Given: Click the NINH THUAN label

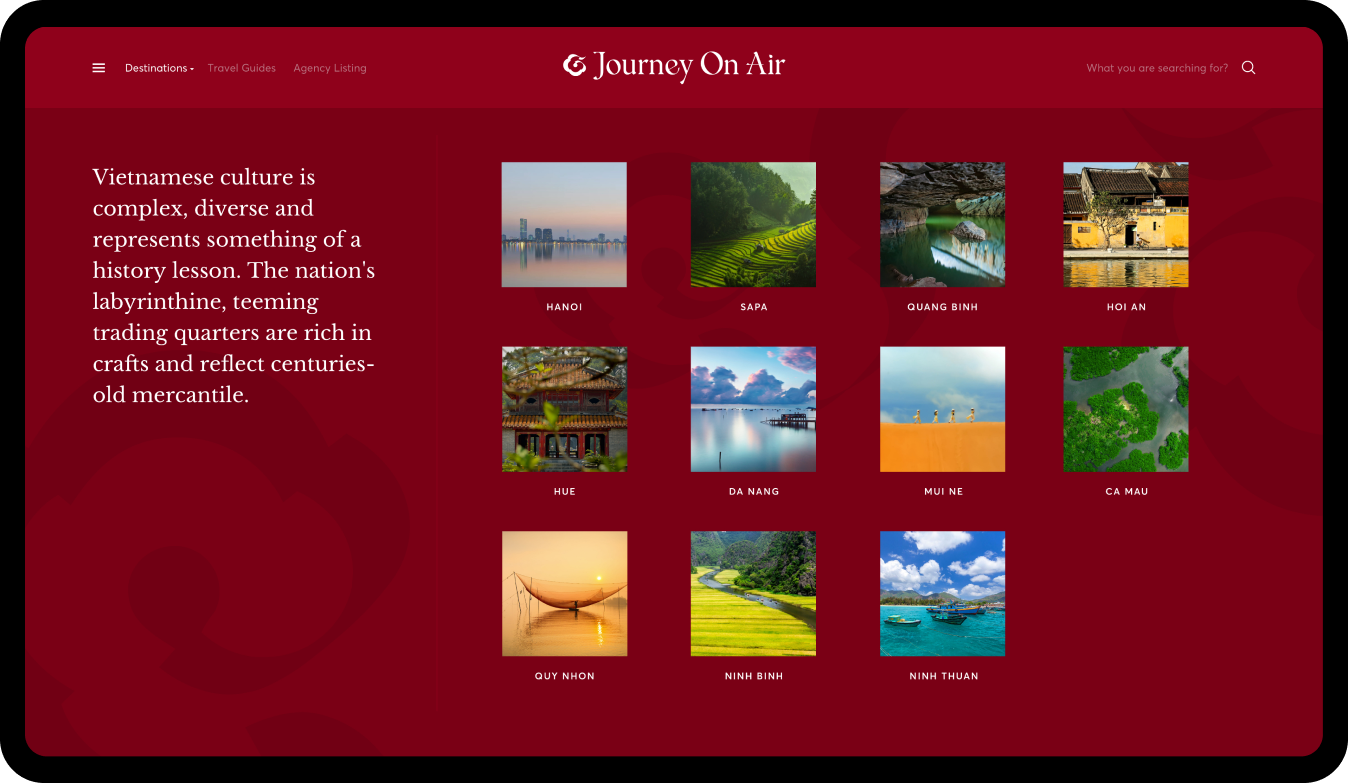Looking at the screenshot, I should 944,676.
